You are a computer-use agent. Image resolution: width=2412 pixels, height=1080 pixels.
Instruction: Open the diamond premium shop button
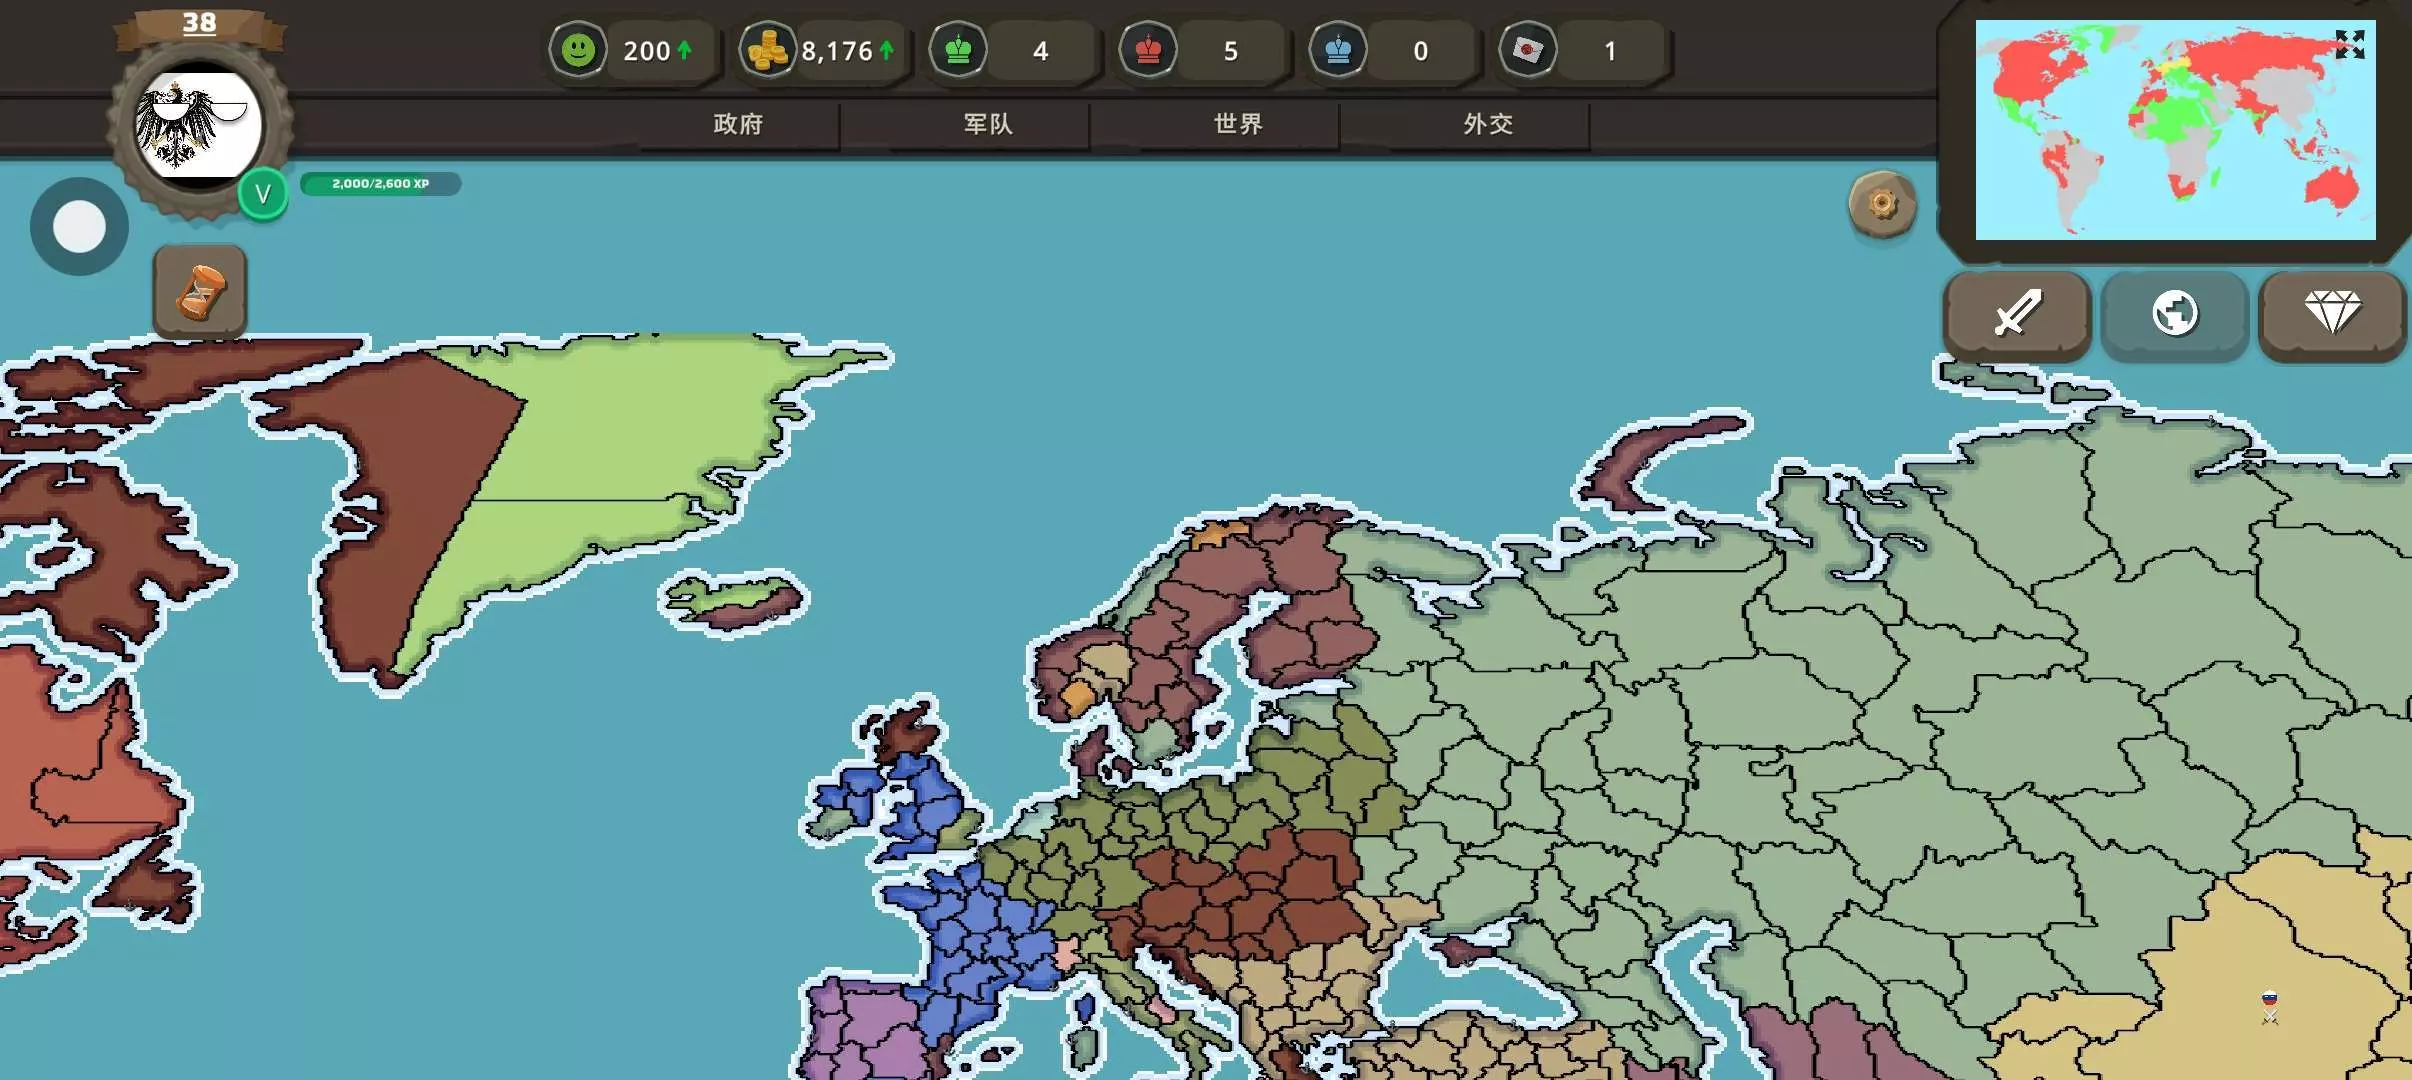(x=2332, y=314)
